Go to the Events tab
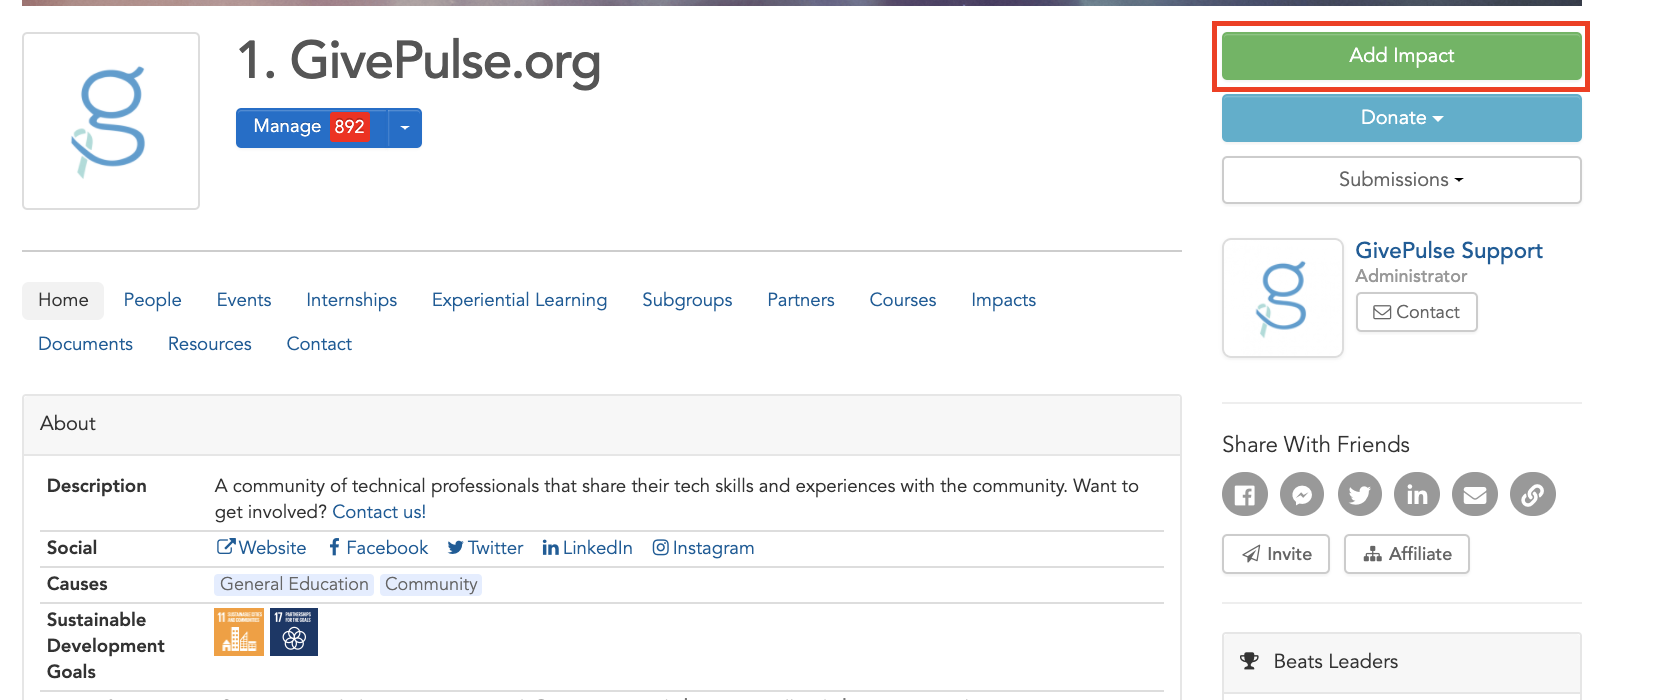Viewport: 1672px width, 700px height. click(244, 300)
